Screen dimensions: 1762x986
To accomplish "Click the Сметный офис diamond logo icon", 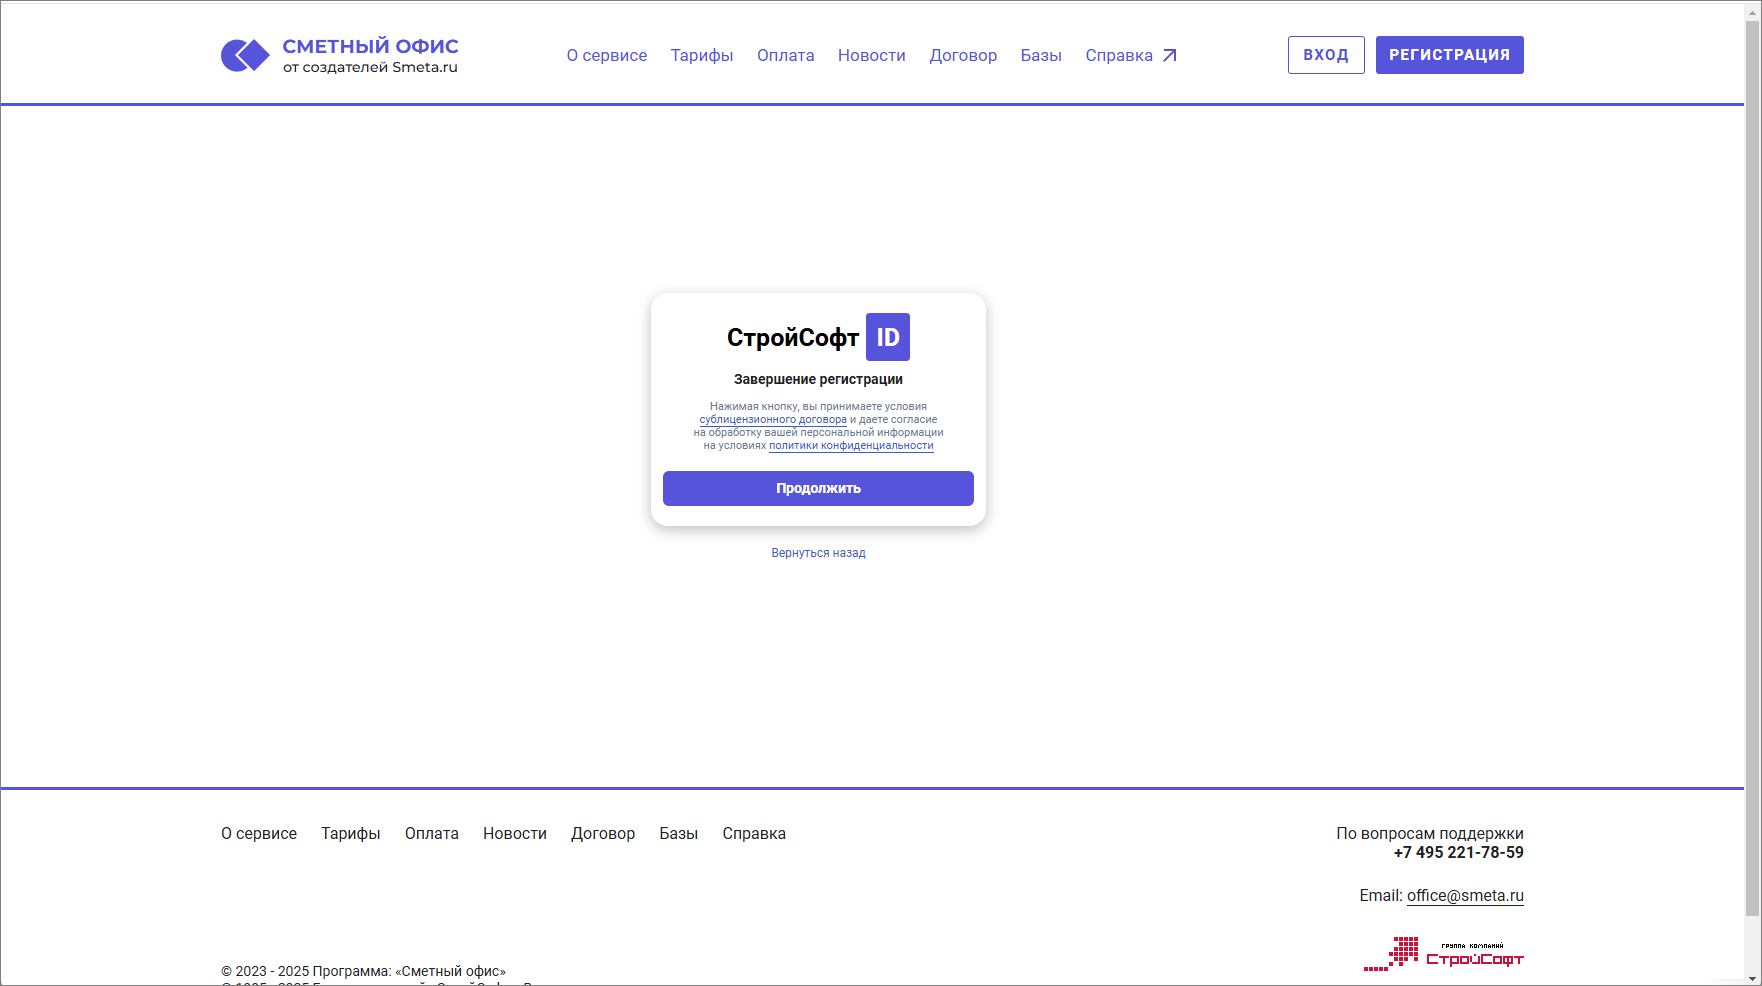I will [x=245, y=55].
